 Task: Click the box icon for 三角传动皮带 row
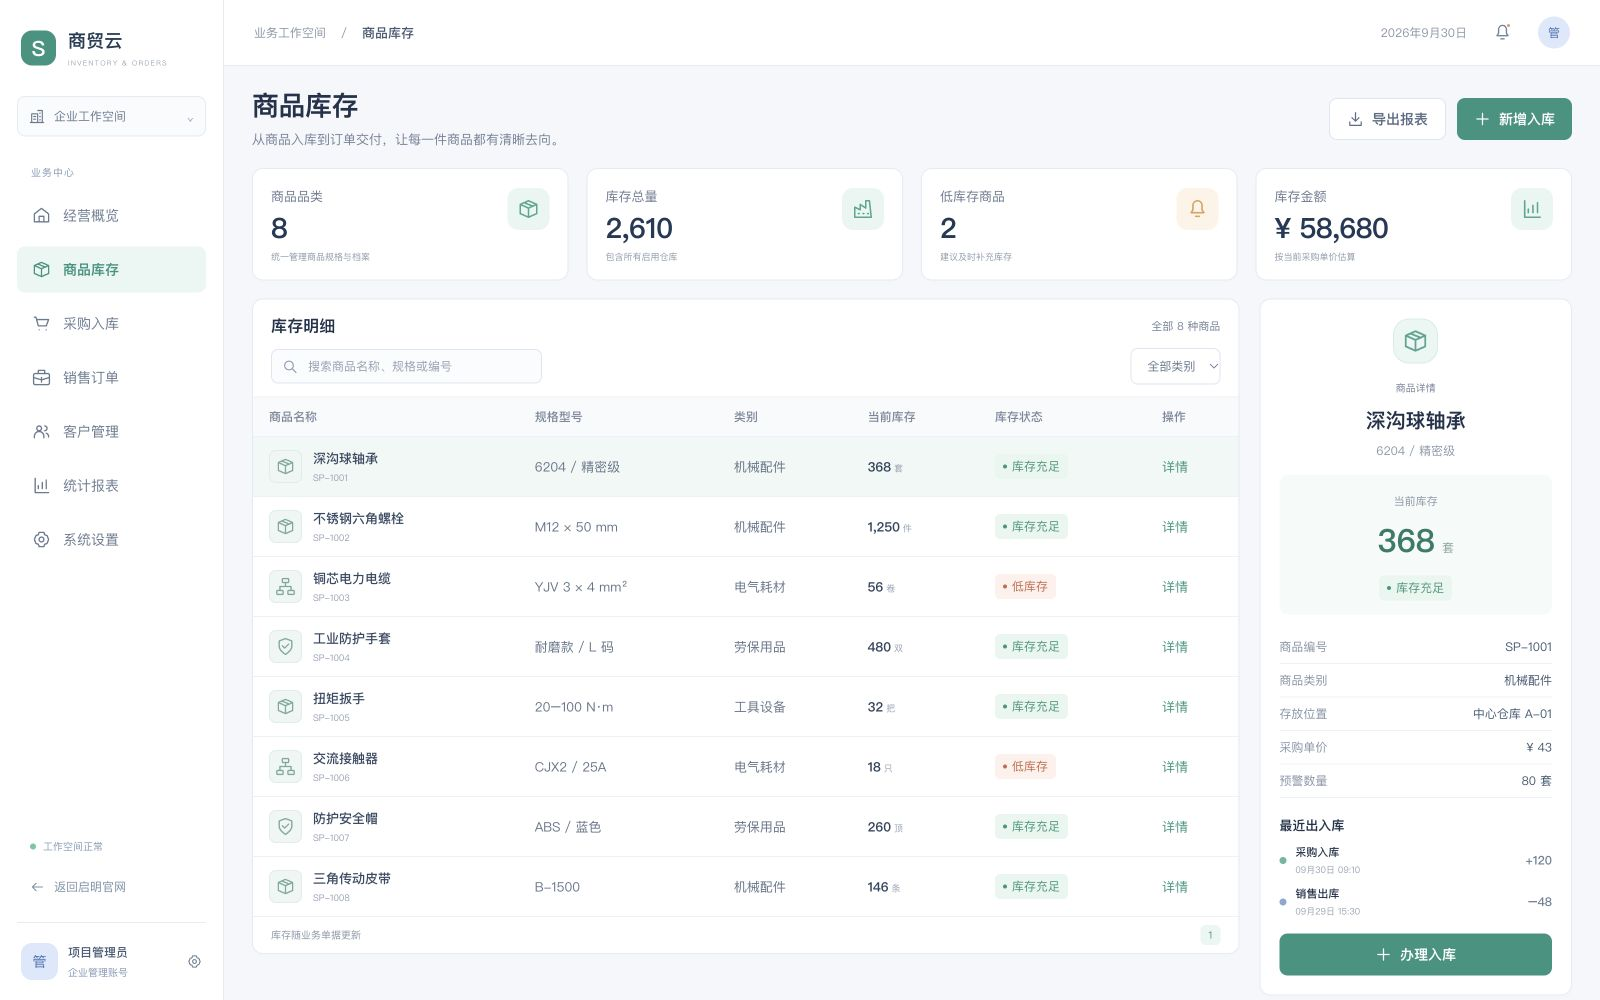coord(285,887)
